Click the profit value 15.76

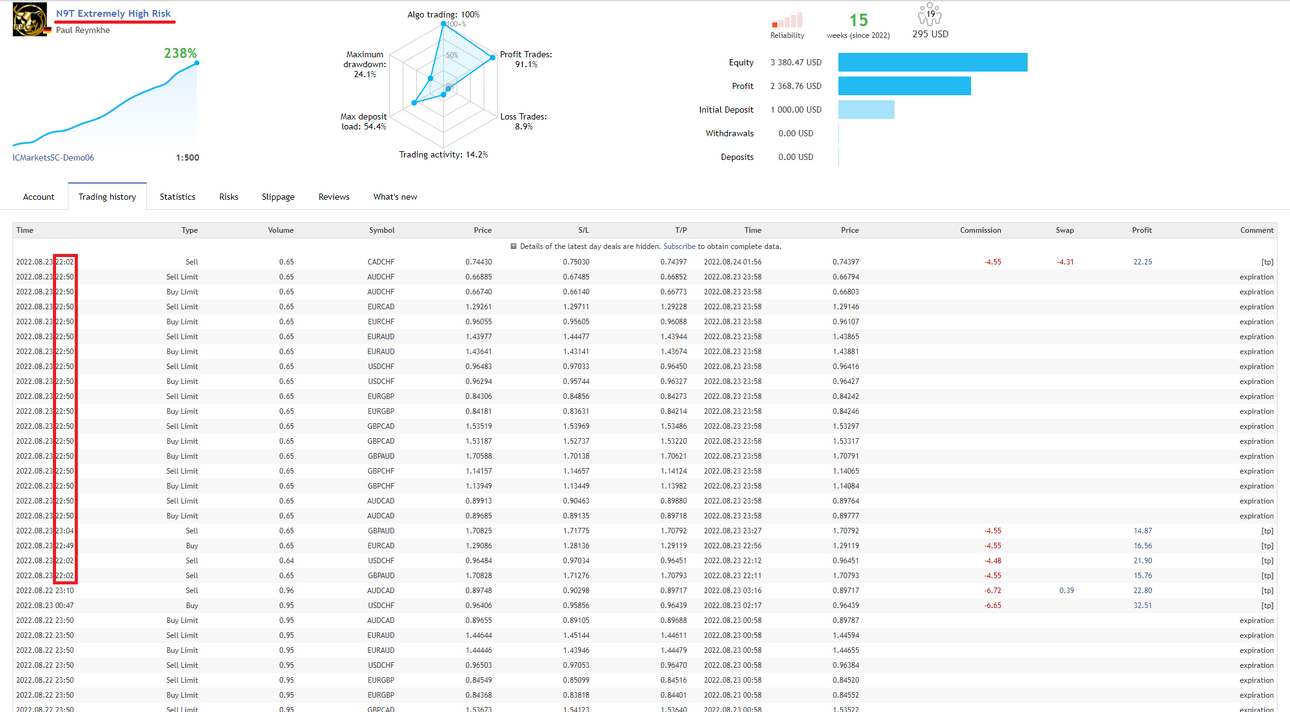click(1142, 576)
